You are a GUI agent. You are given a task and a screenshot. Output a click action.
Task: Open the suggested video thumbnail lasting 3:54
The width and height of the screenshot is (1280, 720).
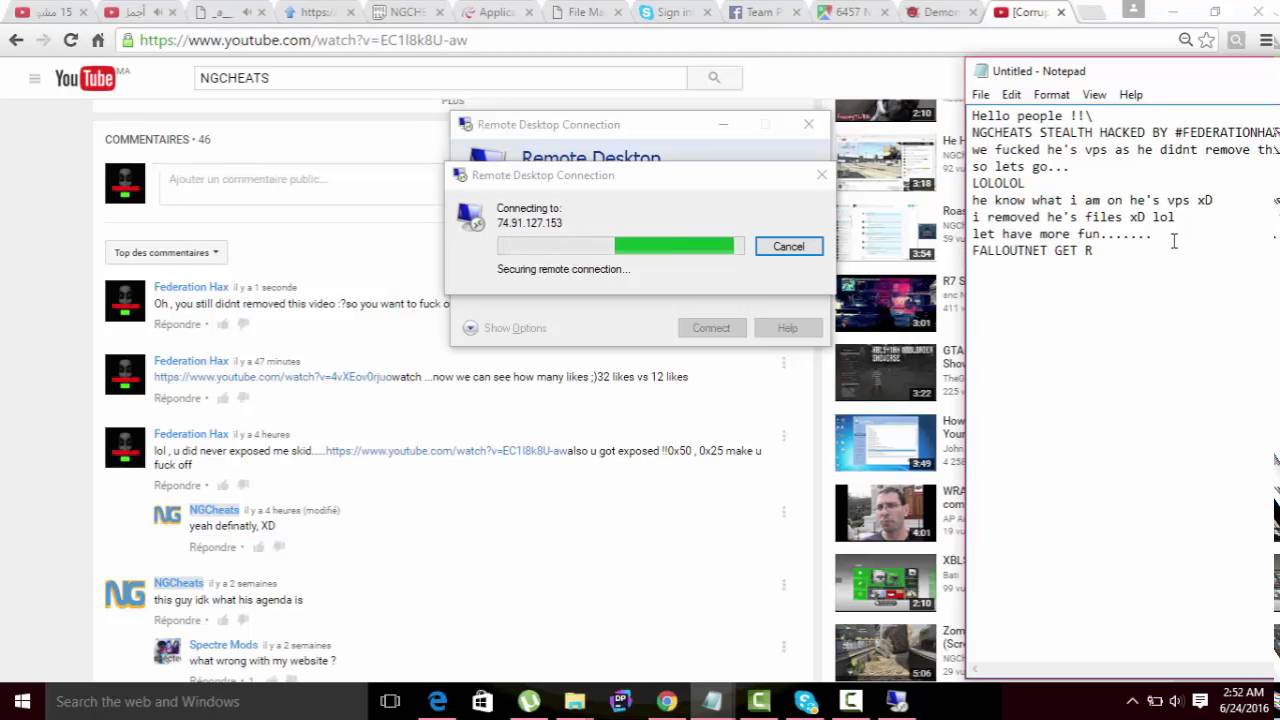(886, 234)
